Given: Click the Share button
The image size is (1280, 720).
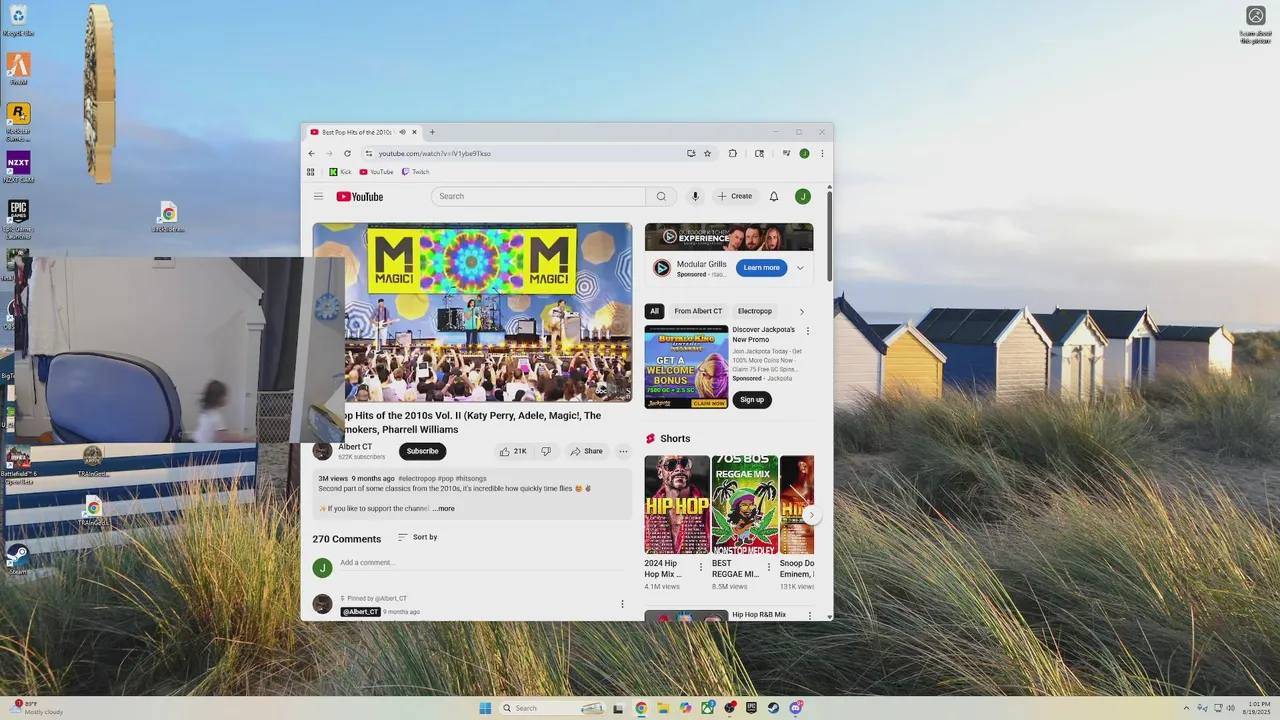Looking at the screenshot, I should click(x=586, y=451).
